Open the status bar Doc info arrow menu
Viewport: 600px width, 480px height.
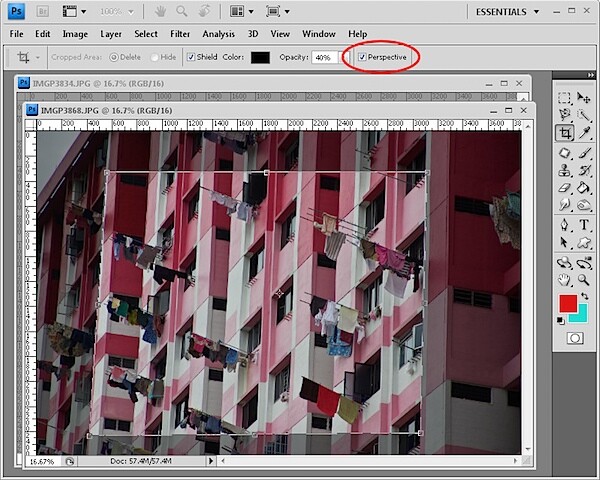pyautogui.click(x=210, y=461)
